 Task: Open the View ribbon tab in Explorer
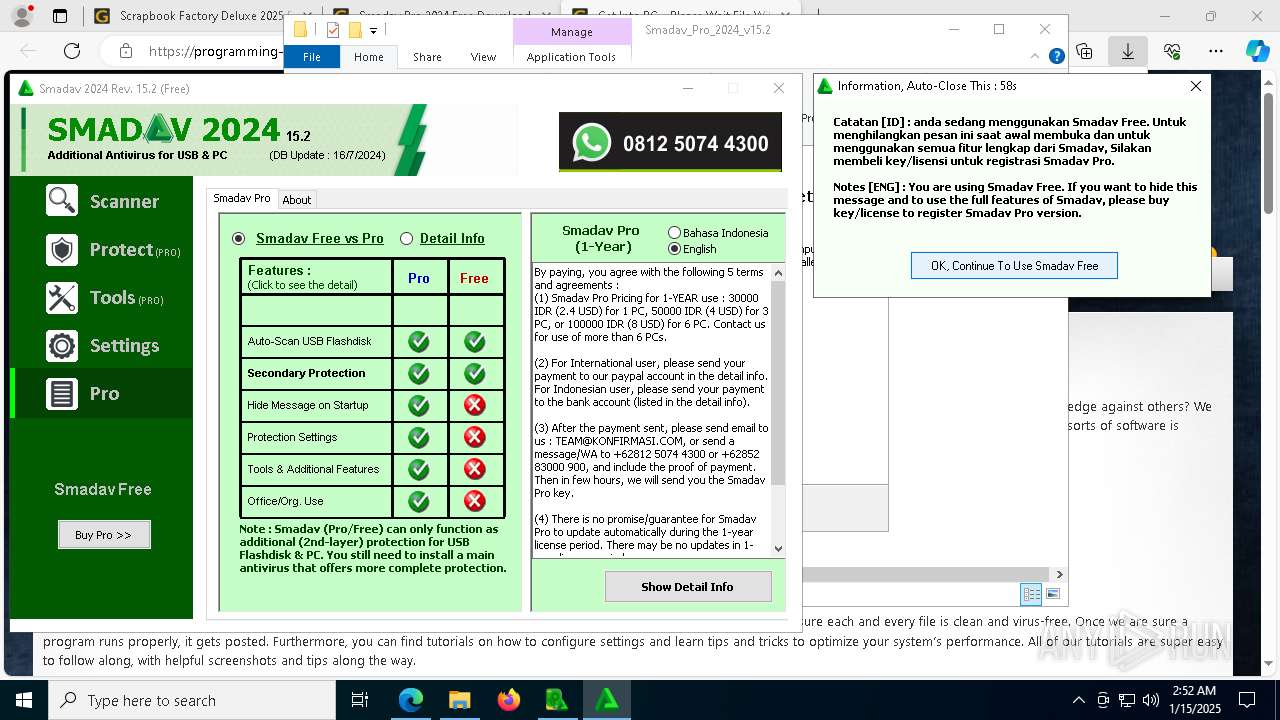[x=483, y=57]
